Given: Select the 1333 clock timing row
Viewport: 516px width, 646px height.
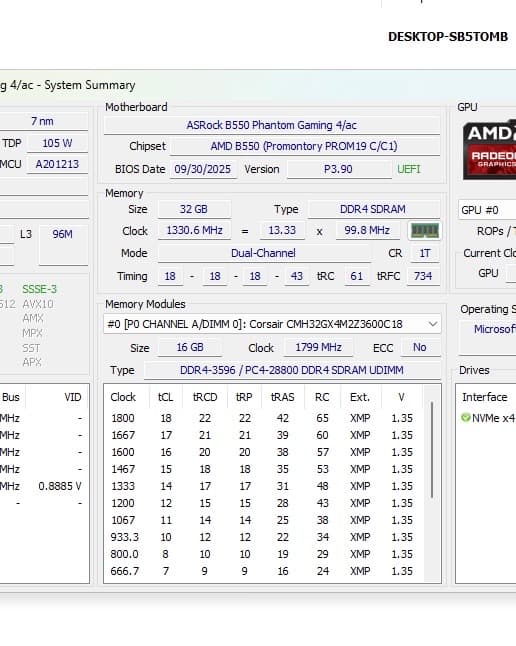Looking at the screenshot, I should pyautogui.click(x=264, y=486).
